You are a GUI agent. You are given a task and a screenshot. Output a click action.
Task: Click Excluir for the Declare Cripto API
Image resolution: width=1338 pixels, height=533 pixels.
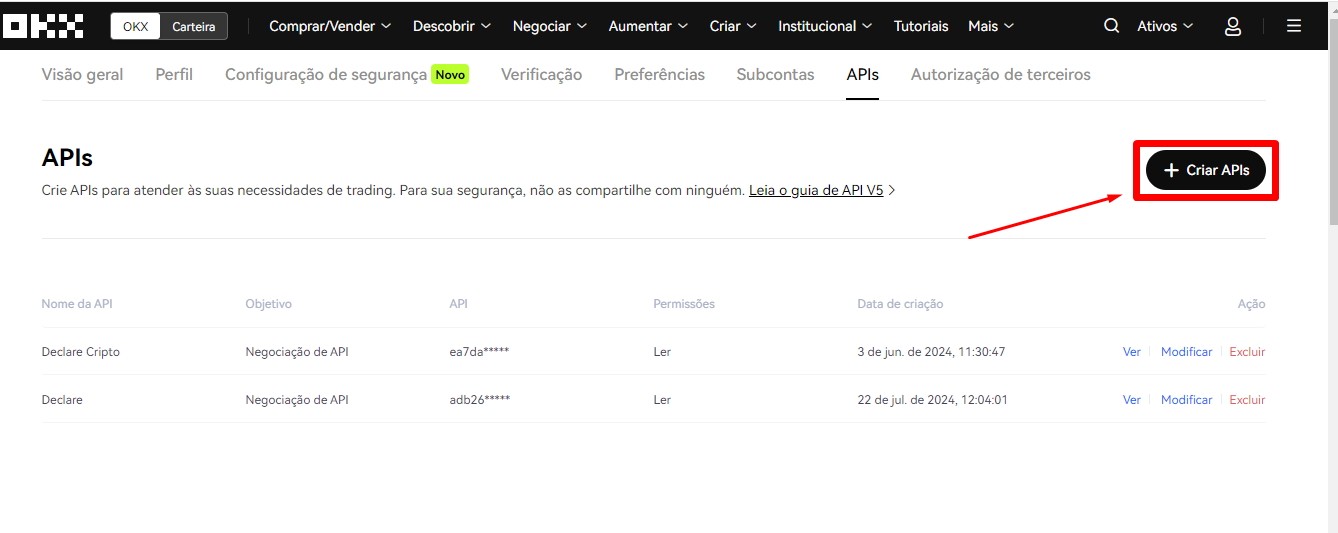tap(1247, 352)
